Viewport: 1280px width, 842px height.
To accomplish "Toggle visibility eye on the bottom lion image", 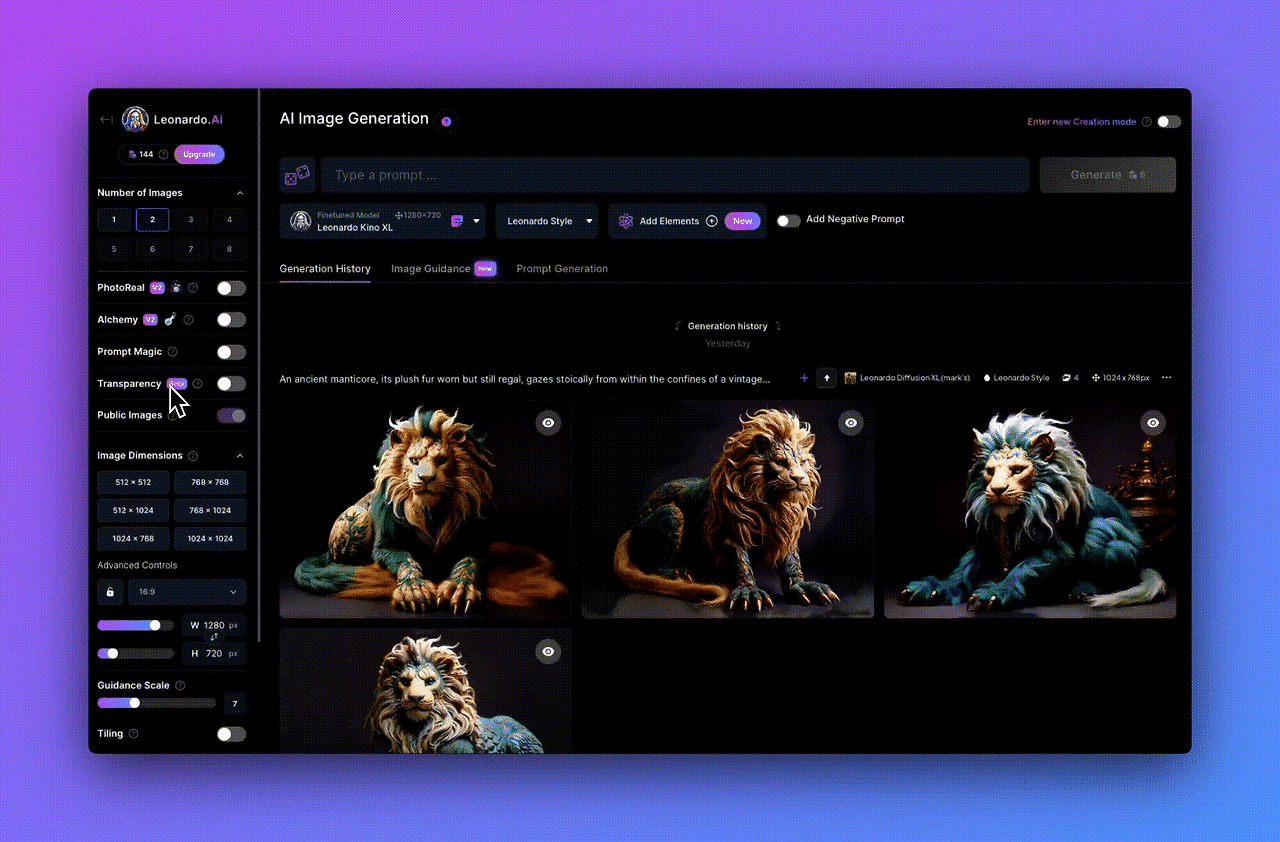I will (548, 652).
